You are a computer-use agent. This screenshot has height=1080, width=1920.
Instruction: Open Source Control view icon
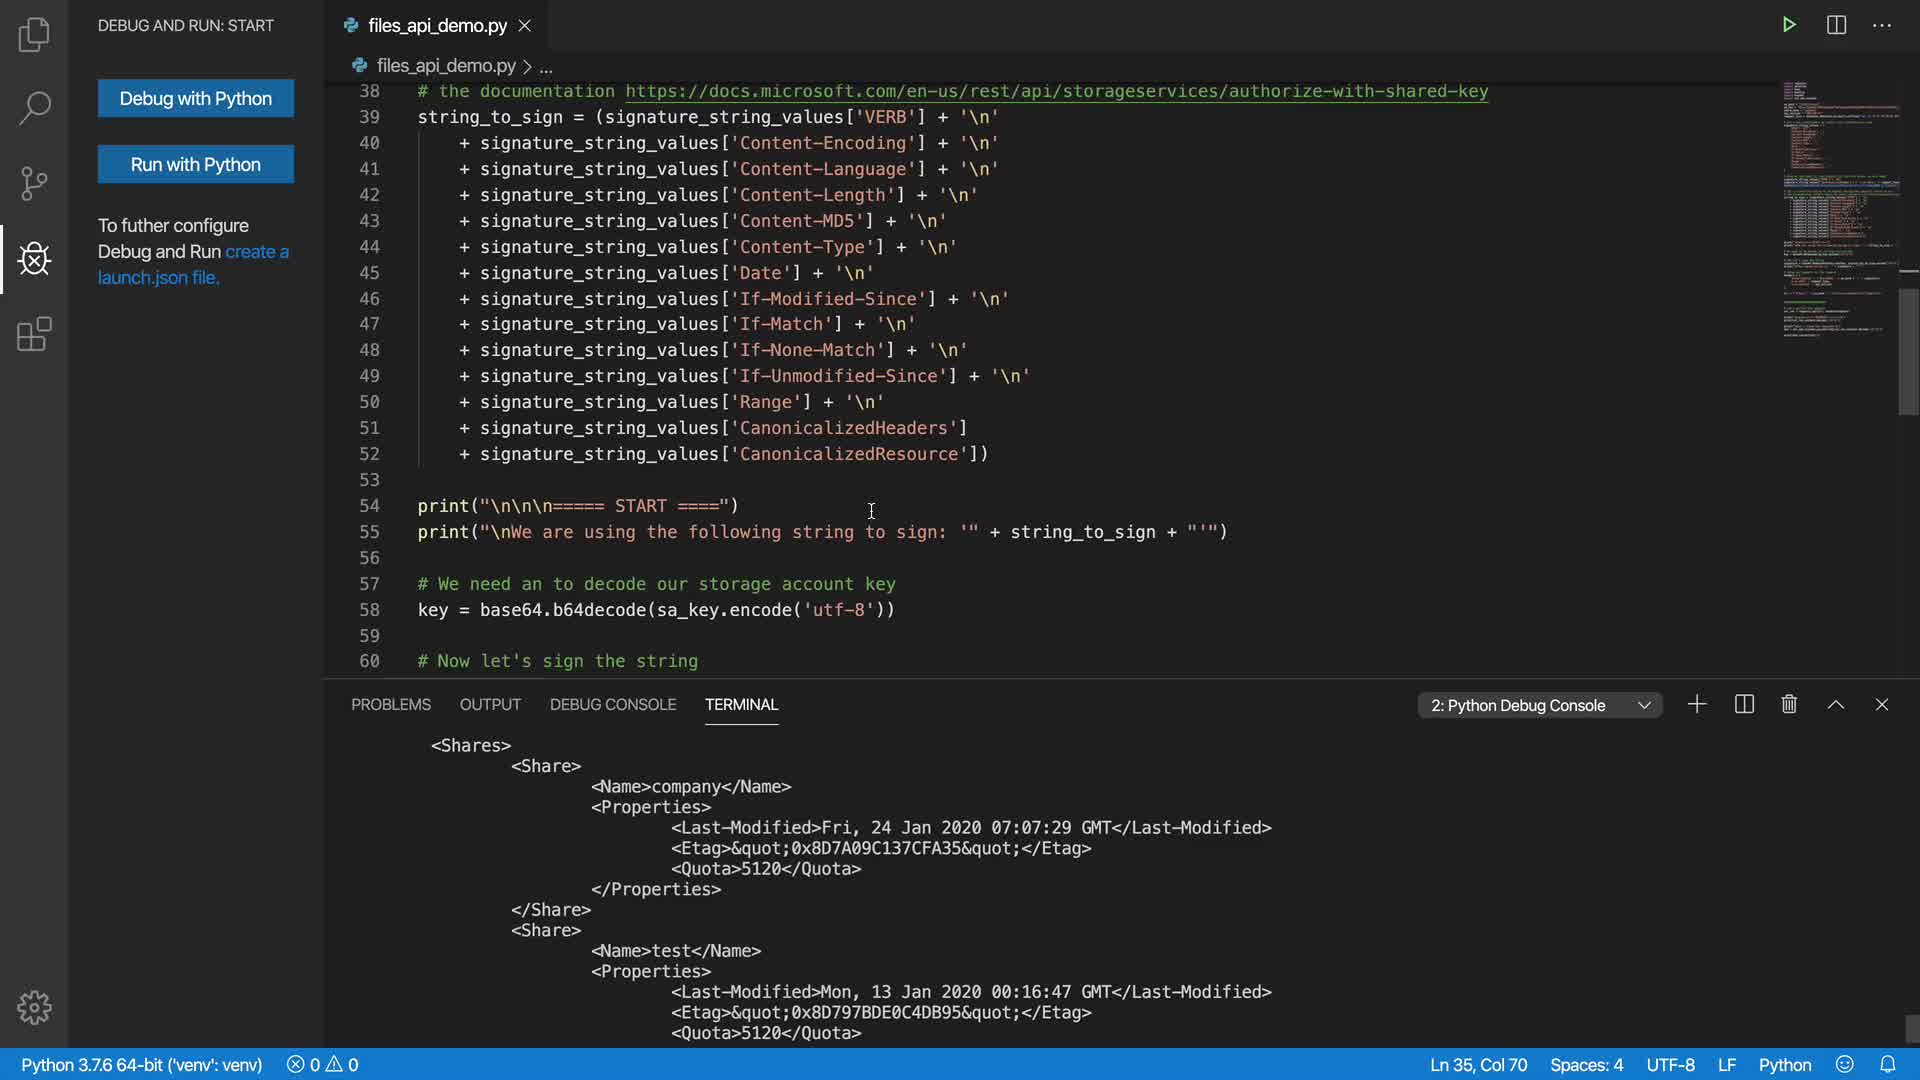pyautogui.click(x=34, y=183)
